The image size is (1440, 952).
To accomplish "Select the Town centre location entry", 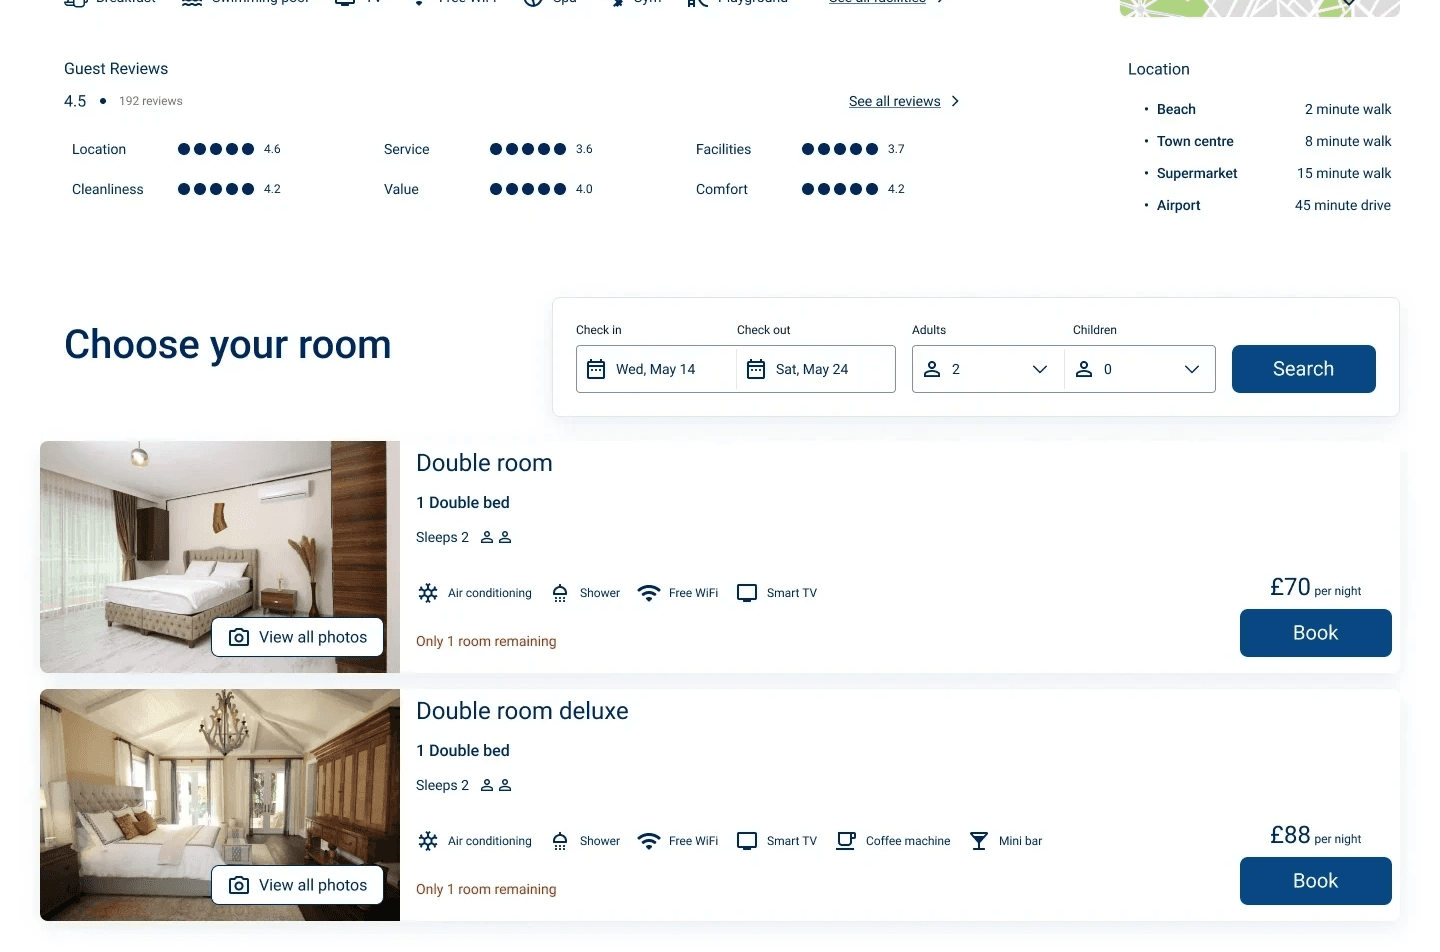I will pos(1268,141).
